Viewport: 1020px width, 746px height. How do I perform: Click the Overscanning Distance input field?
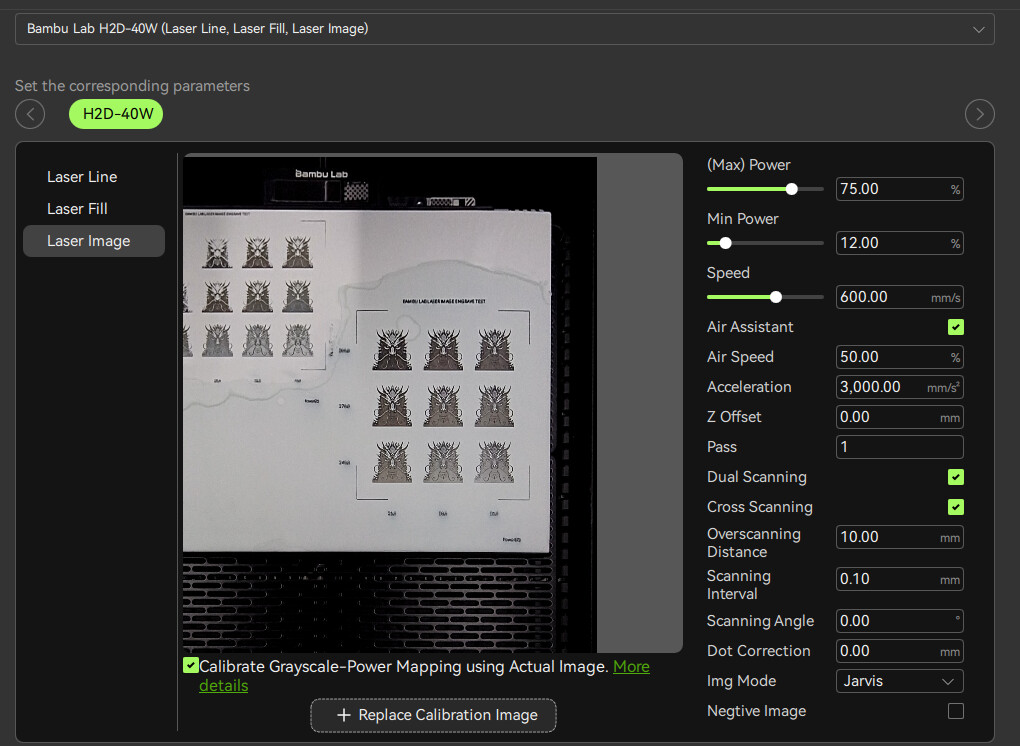pos(899,537)
